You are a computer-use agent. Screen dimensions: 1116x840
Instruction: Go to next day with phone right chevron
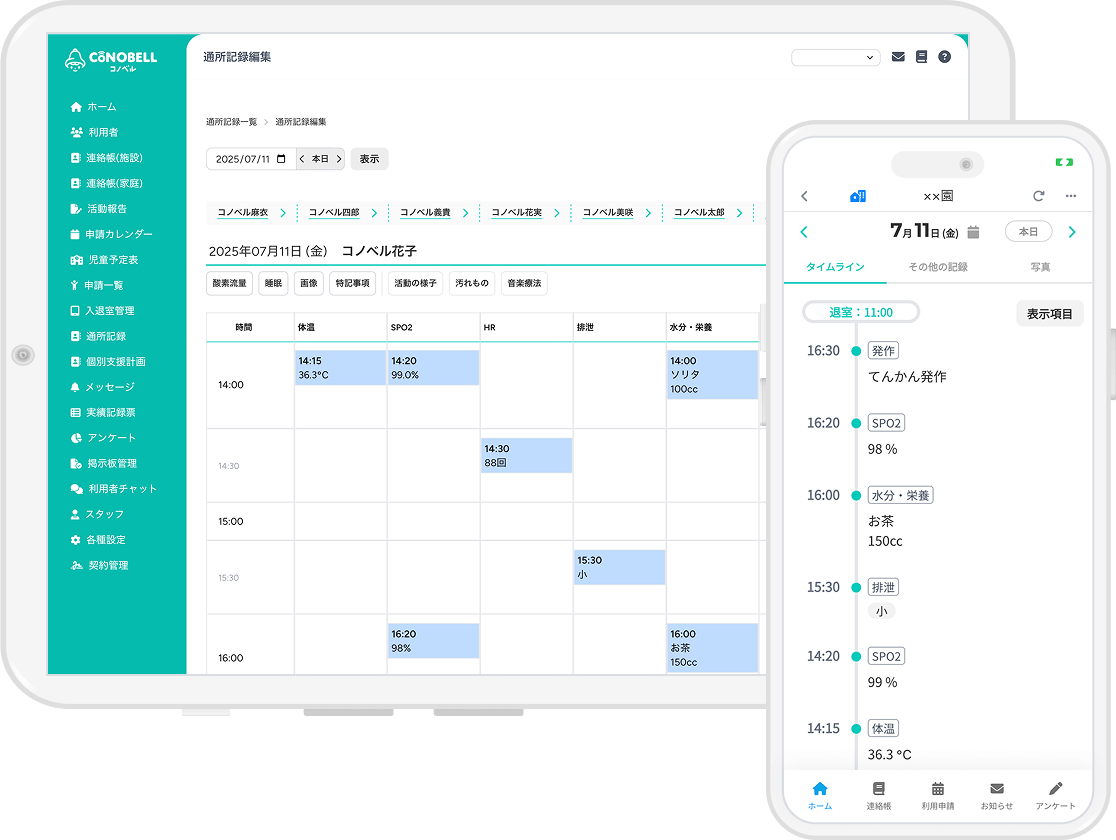[1072, 232]
